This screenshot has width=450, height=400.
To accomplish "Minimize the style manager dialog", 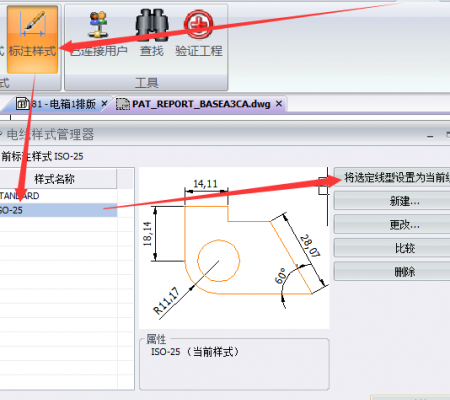I will pyautogui.click(x=430, y=136).
